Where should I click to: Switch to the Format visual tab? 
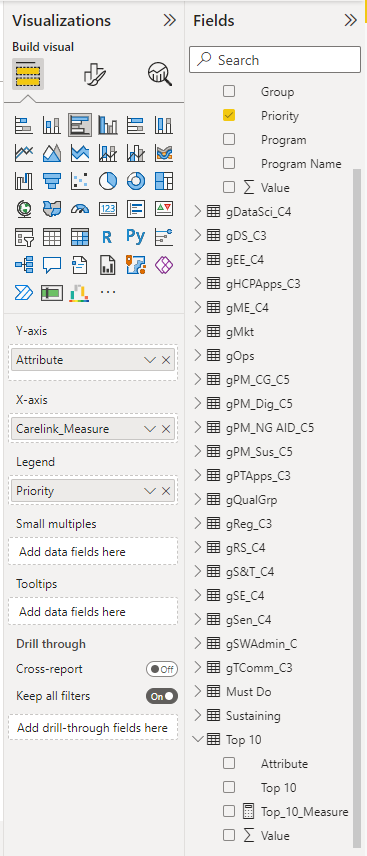[94, 74]
